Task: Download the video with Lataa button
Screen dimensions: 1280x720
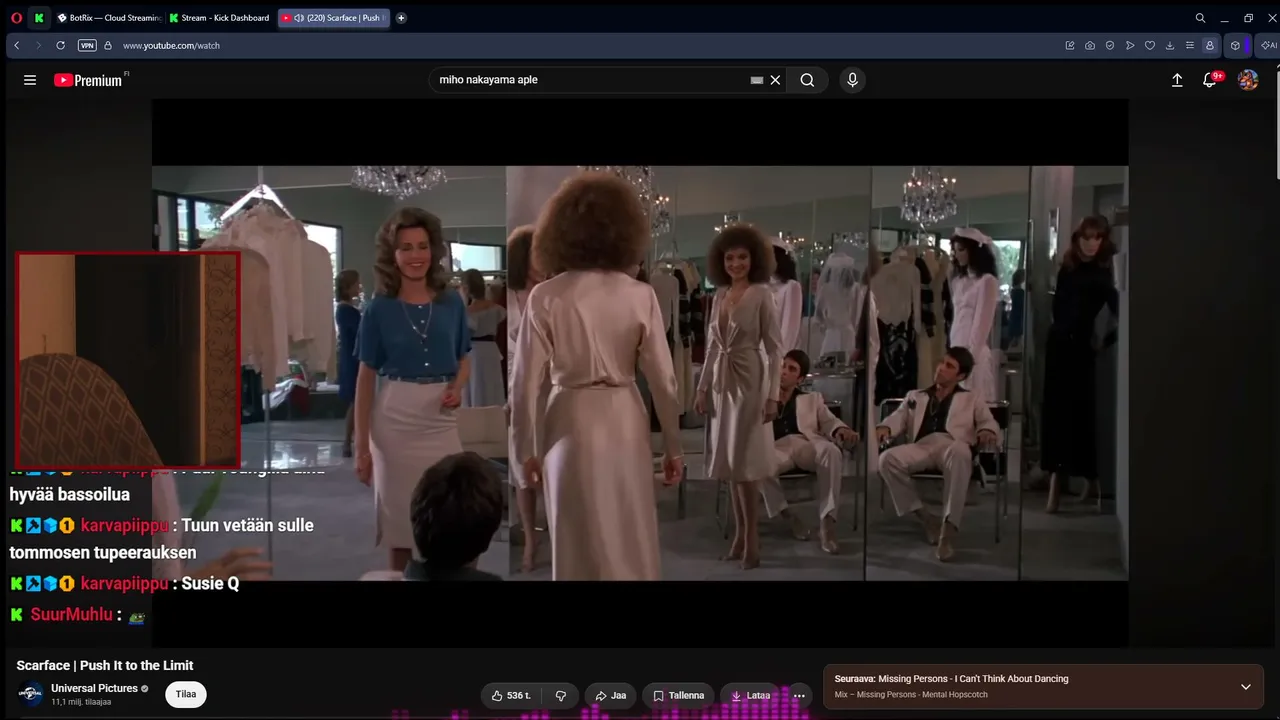Action: click(751, 696)
